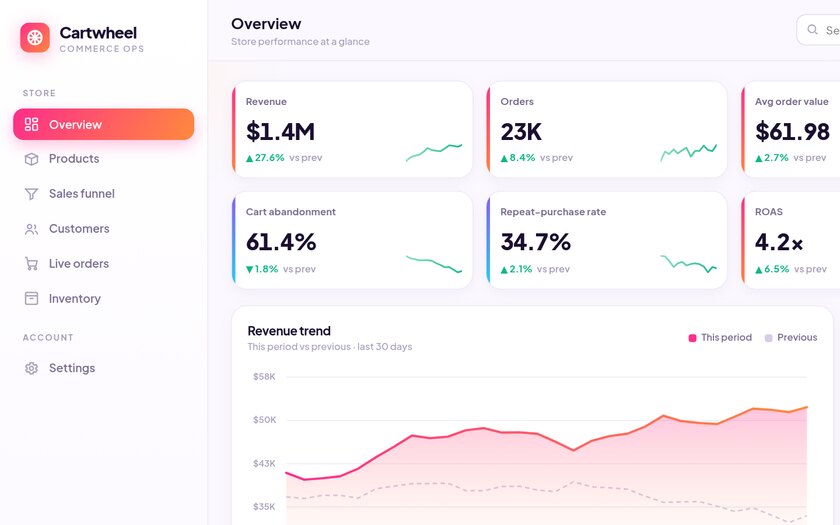Click the Revenue trend chart title
Viewport: 840px width, 525px height.
click(289, 331)
